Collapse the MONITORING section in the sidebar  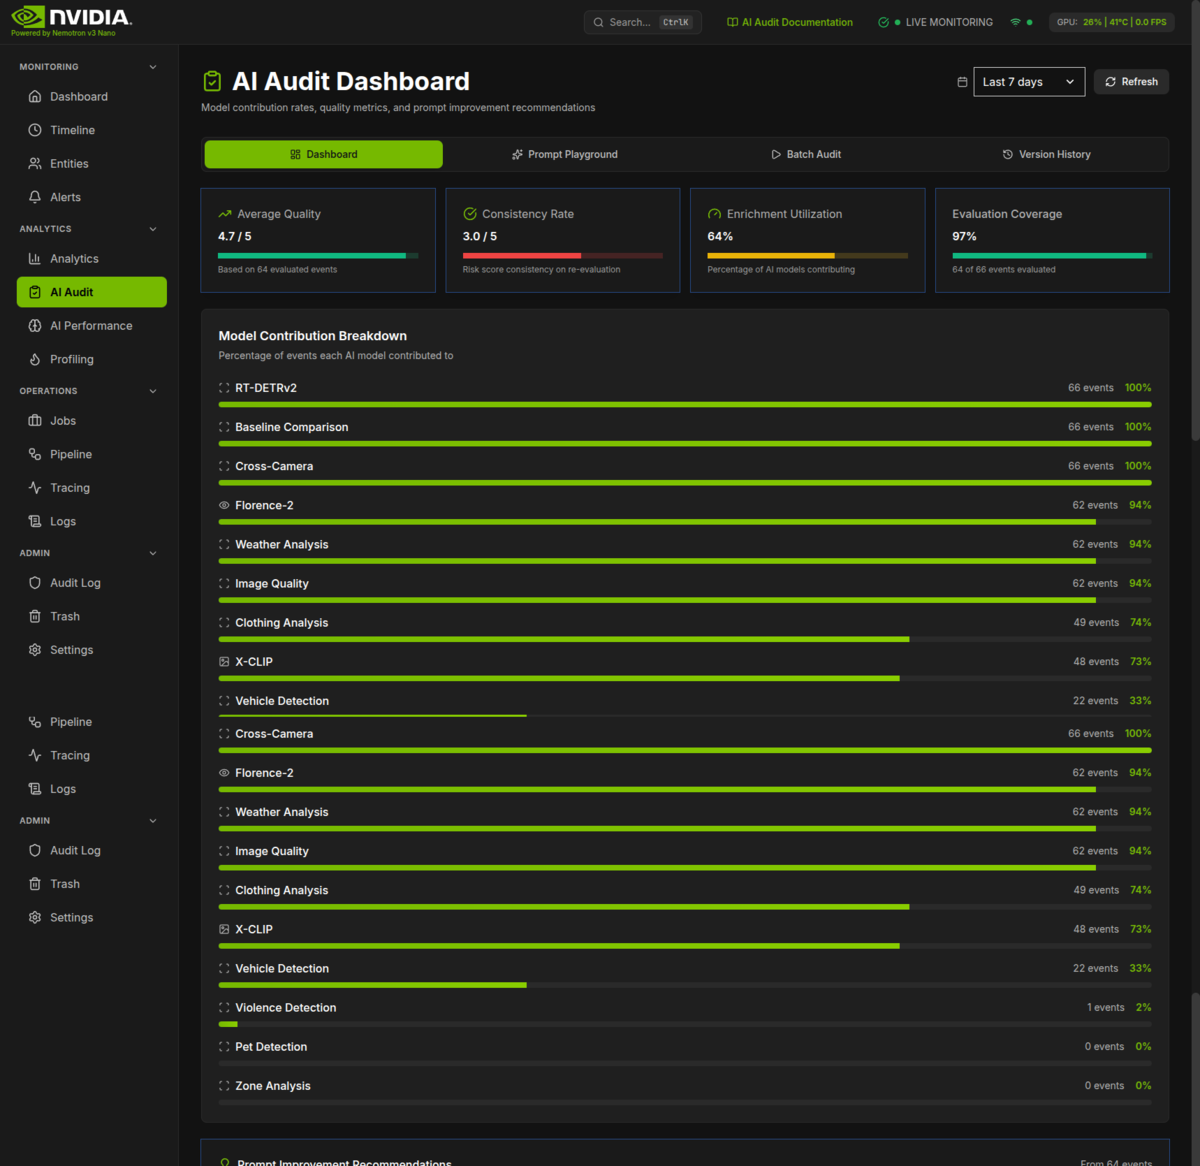pyautogui.click(x=152, y=66)
